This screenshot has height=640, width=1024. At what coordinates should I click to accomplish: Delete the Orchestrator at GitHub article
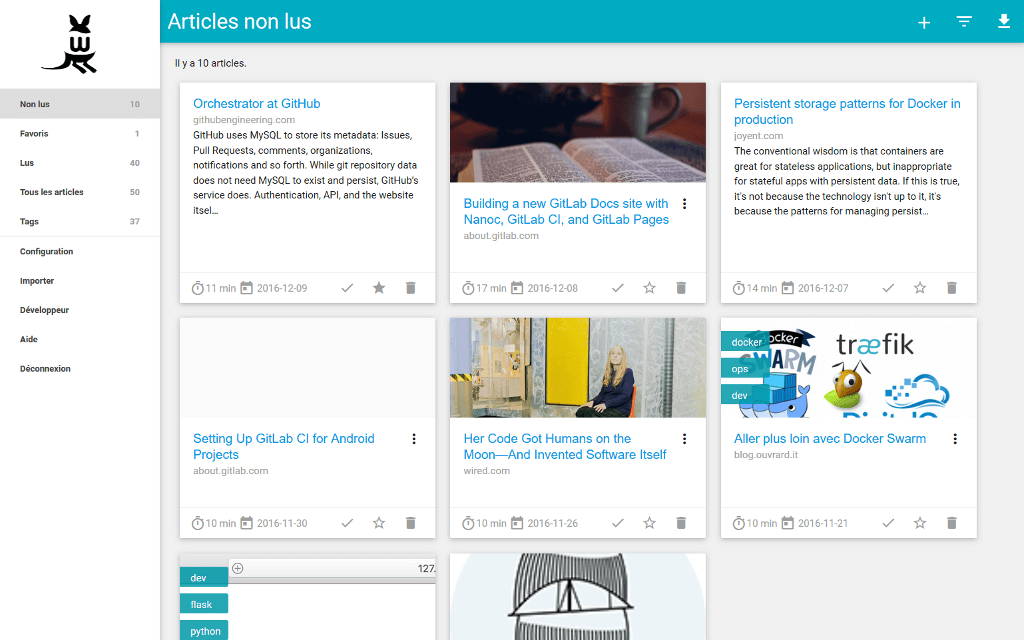tap(410, 288)
